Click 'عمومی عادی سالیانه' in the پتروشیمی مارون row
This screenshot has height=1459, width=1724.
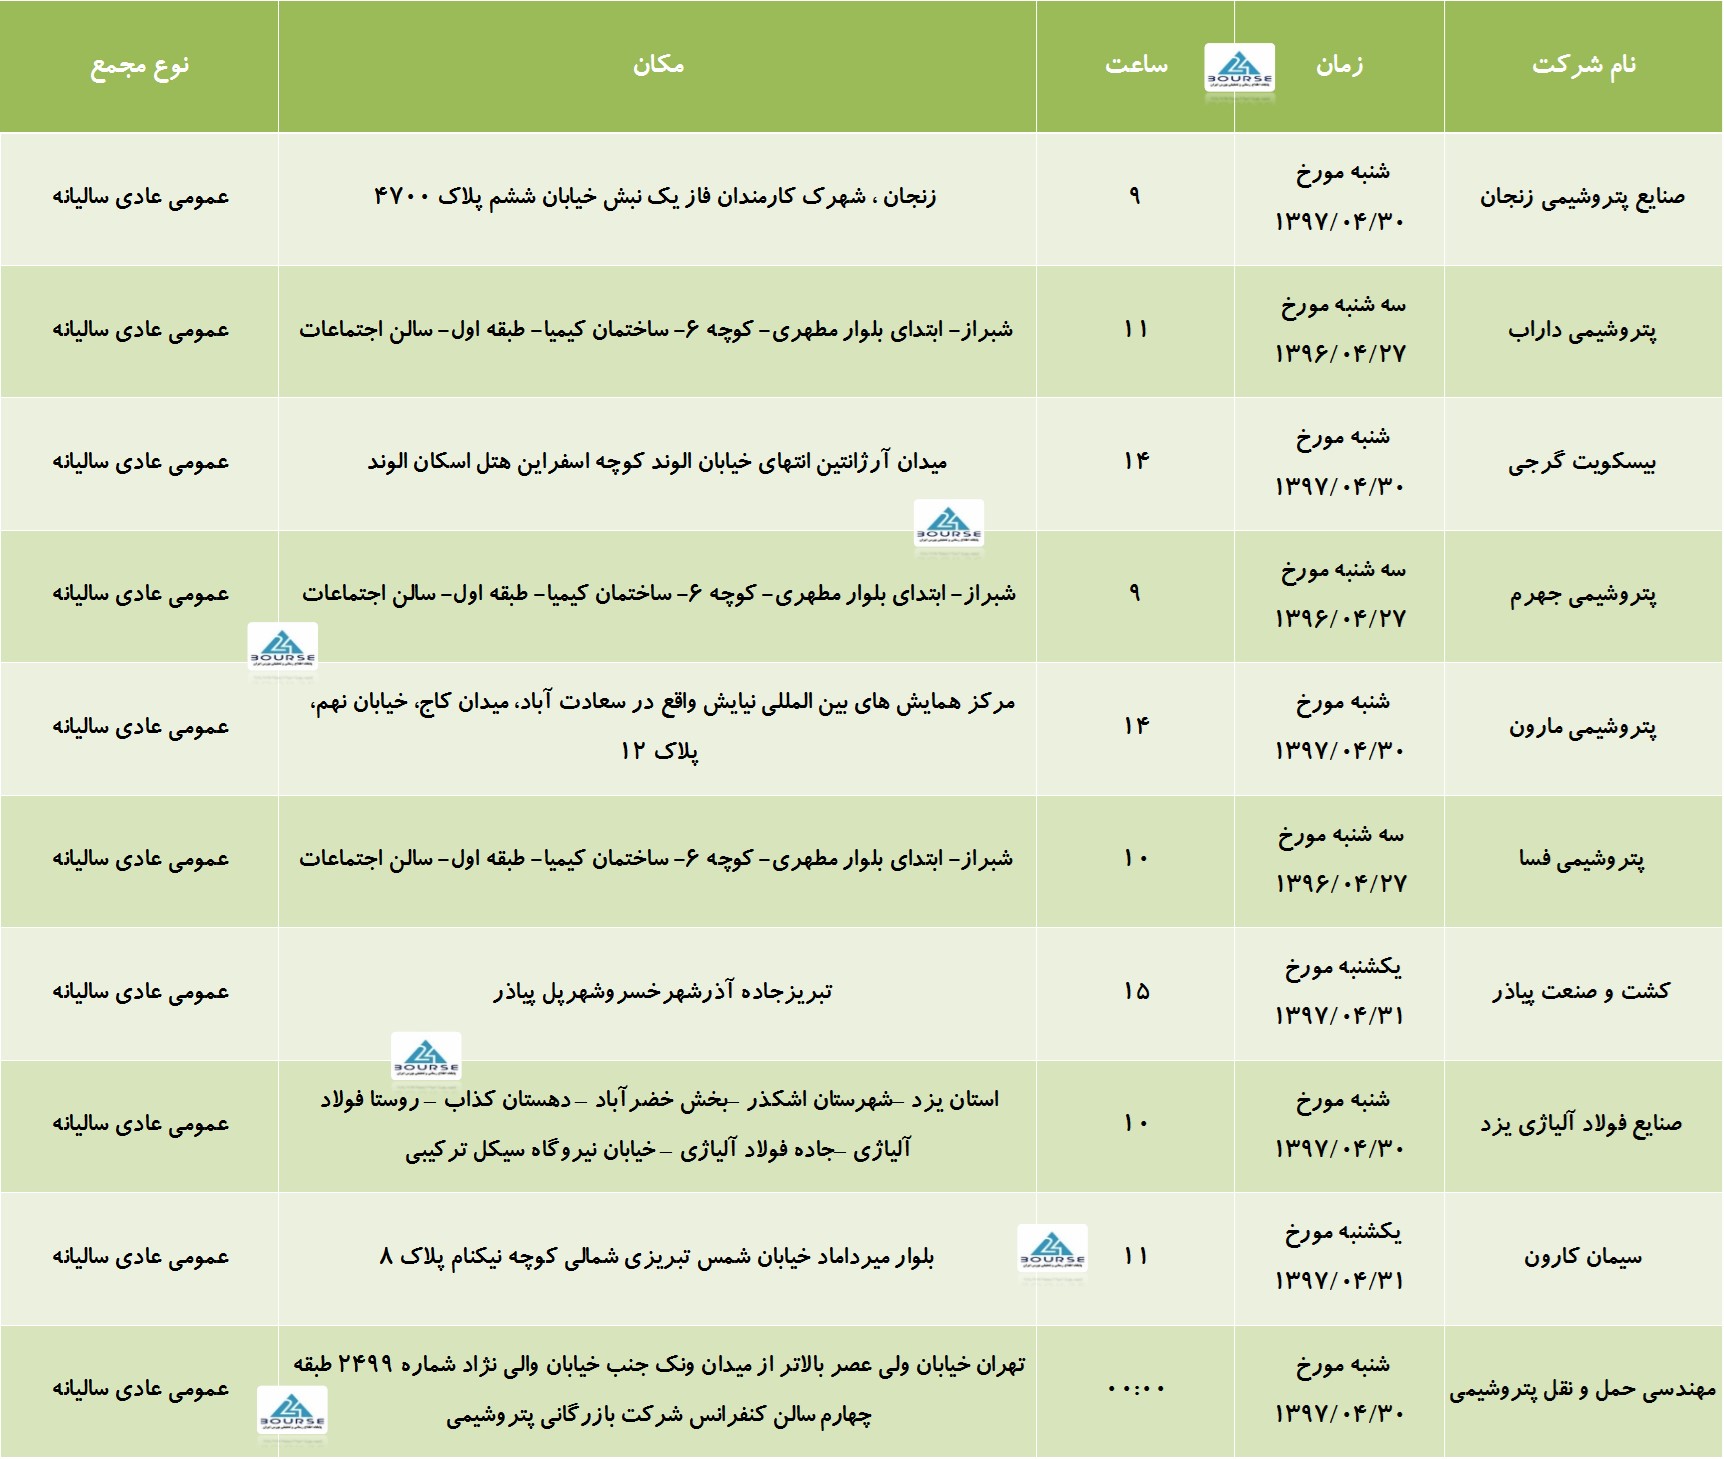coord(140,727)
